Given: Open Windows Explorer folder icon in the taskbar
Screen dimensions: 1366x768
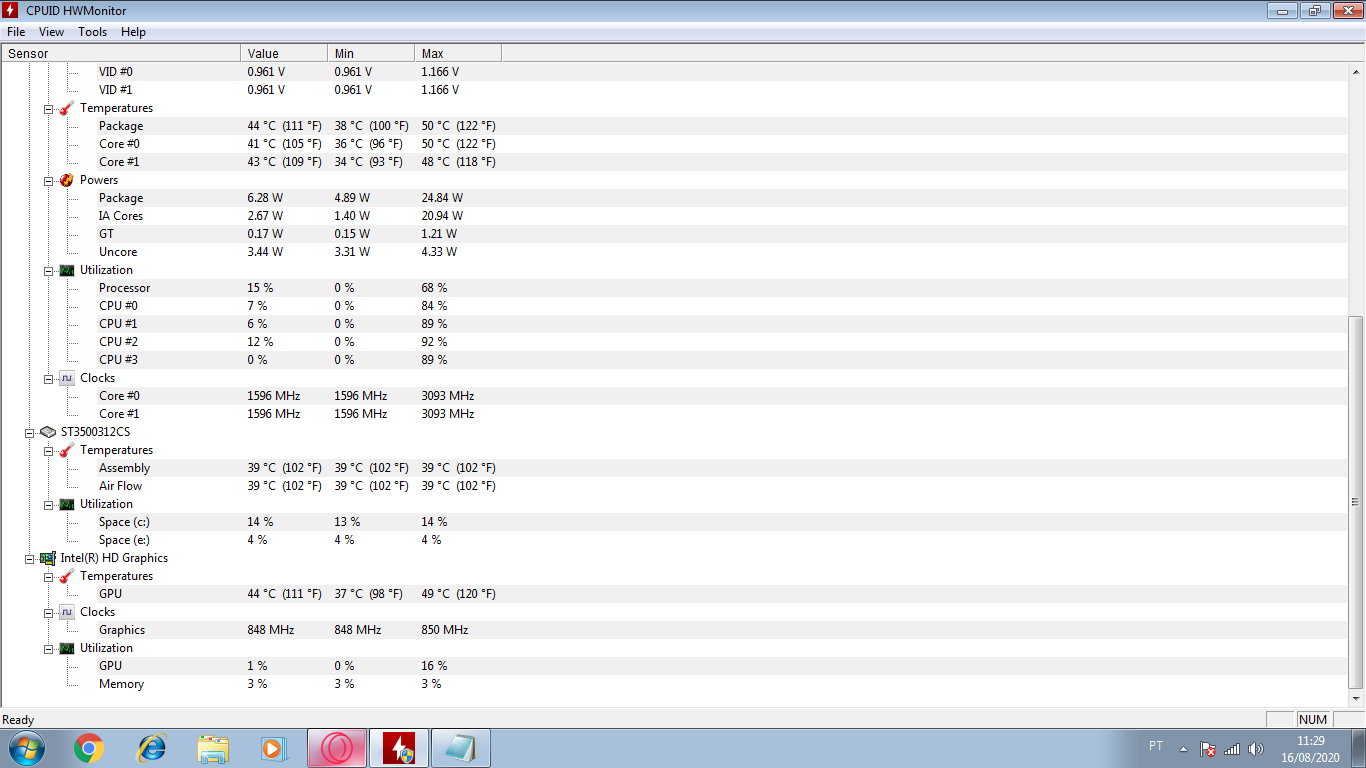Looking at the screenshot, I should click(x=213, y=748).
